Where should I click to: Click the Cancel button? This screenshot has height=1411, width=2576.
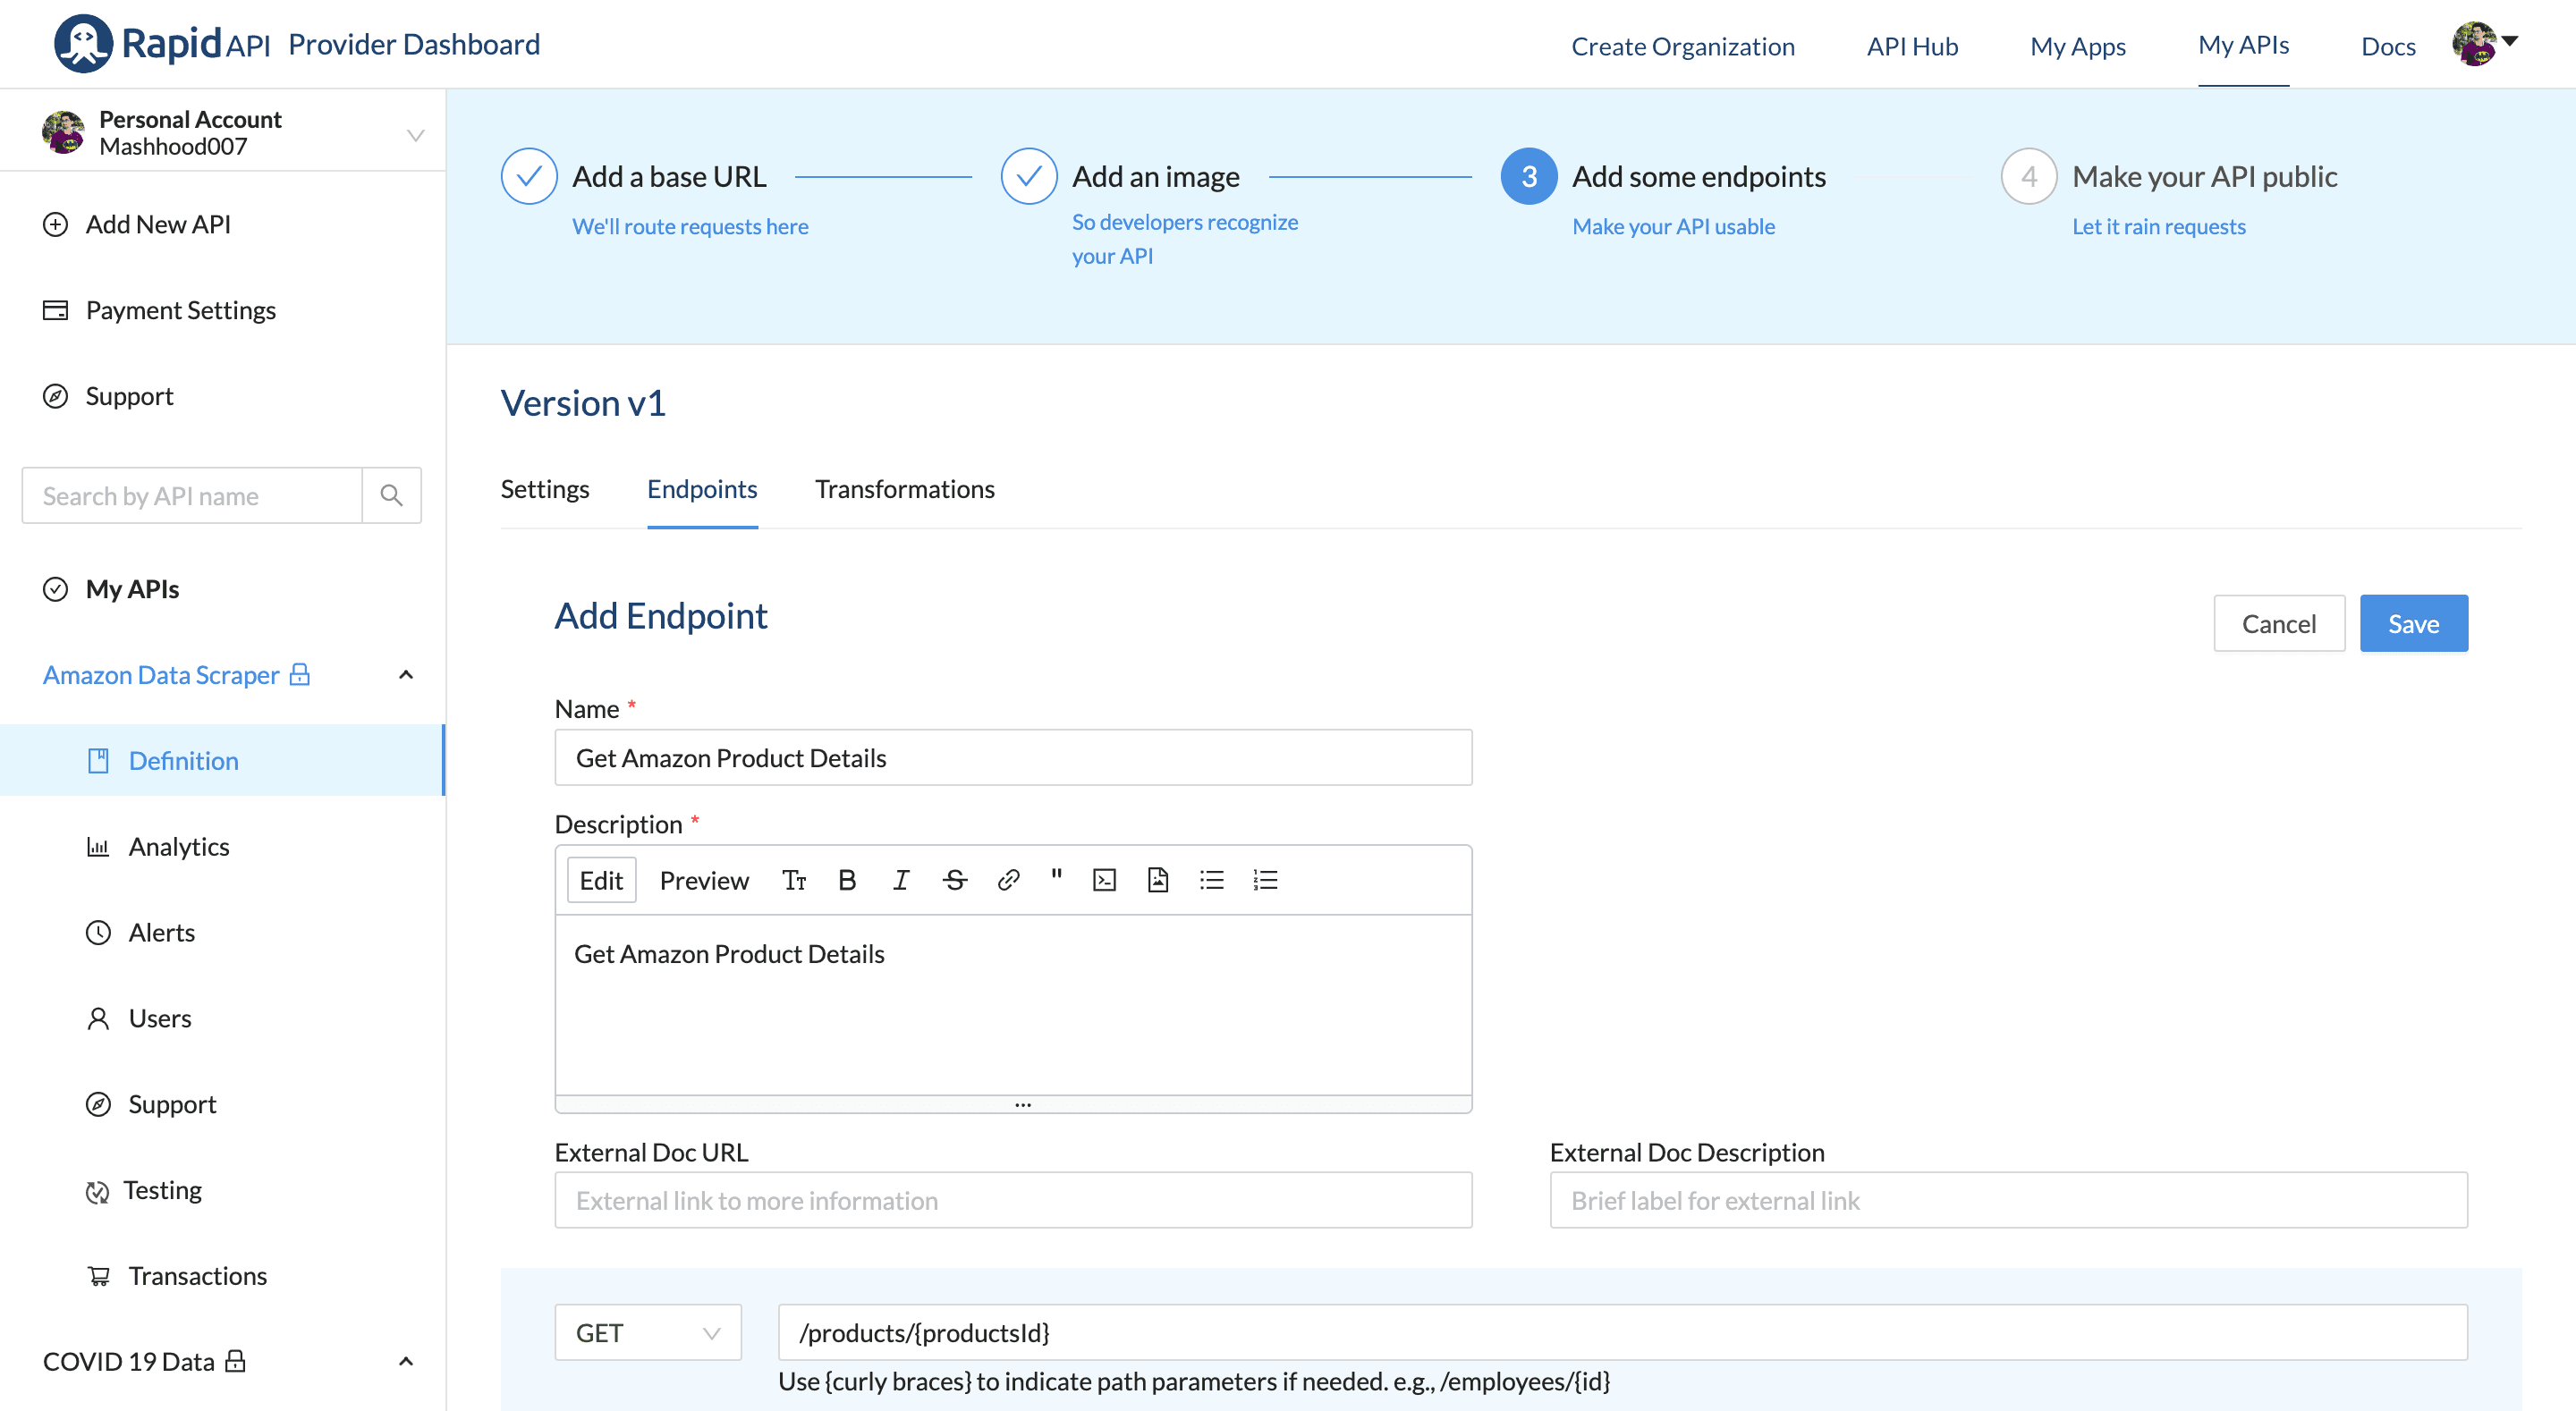point(2277,622)
